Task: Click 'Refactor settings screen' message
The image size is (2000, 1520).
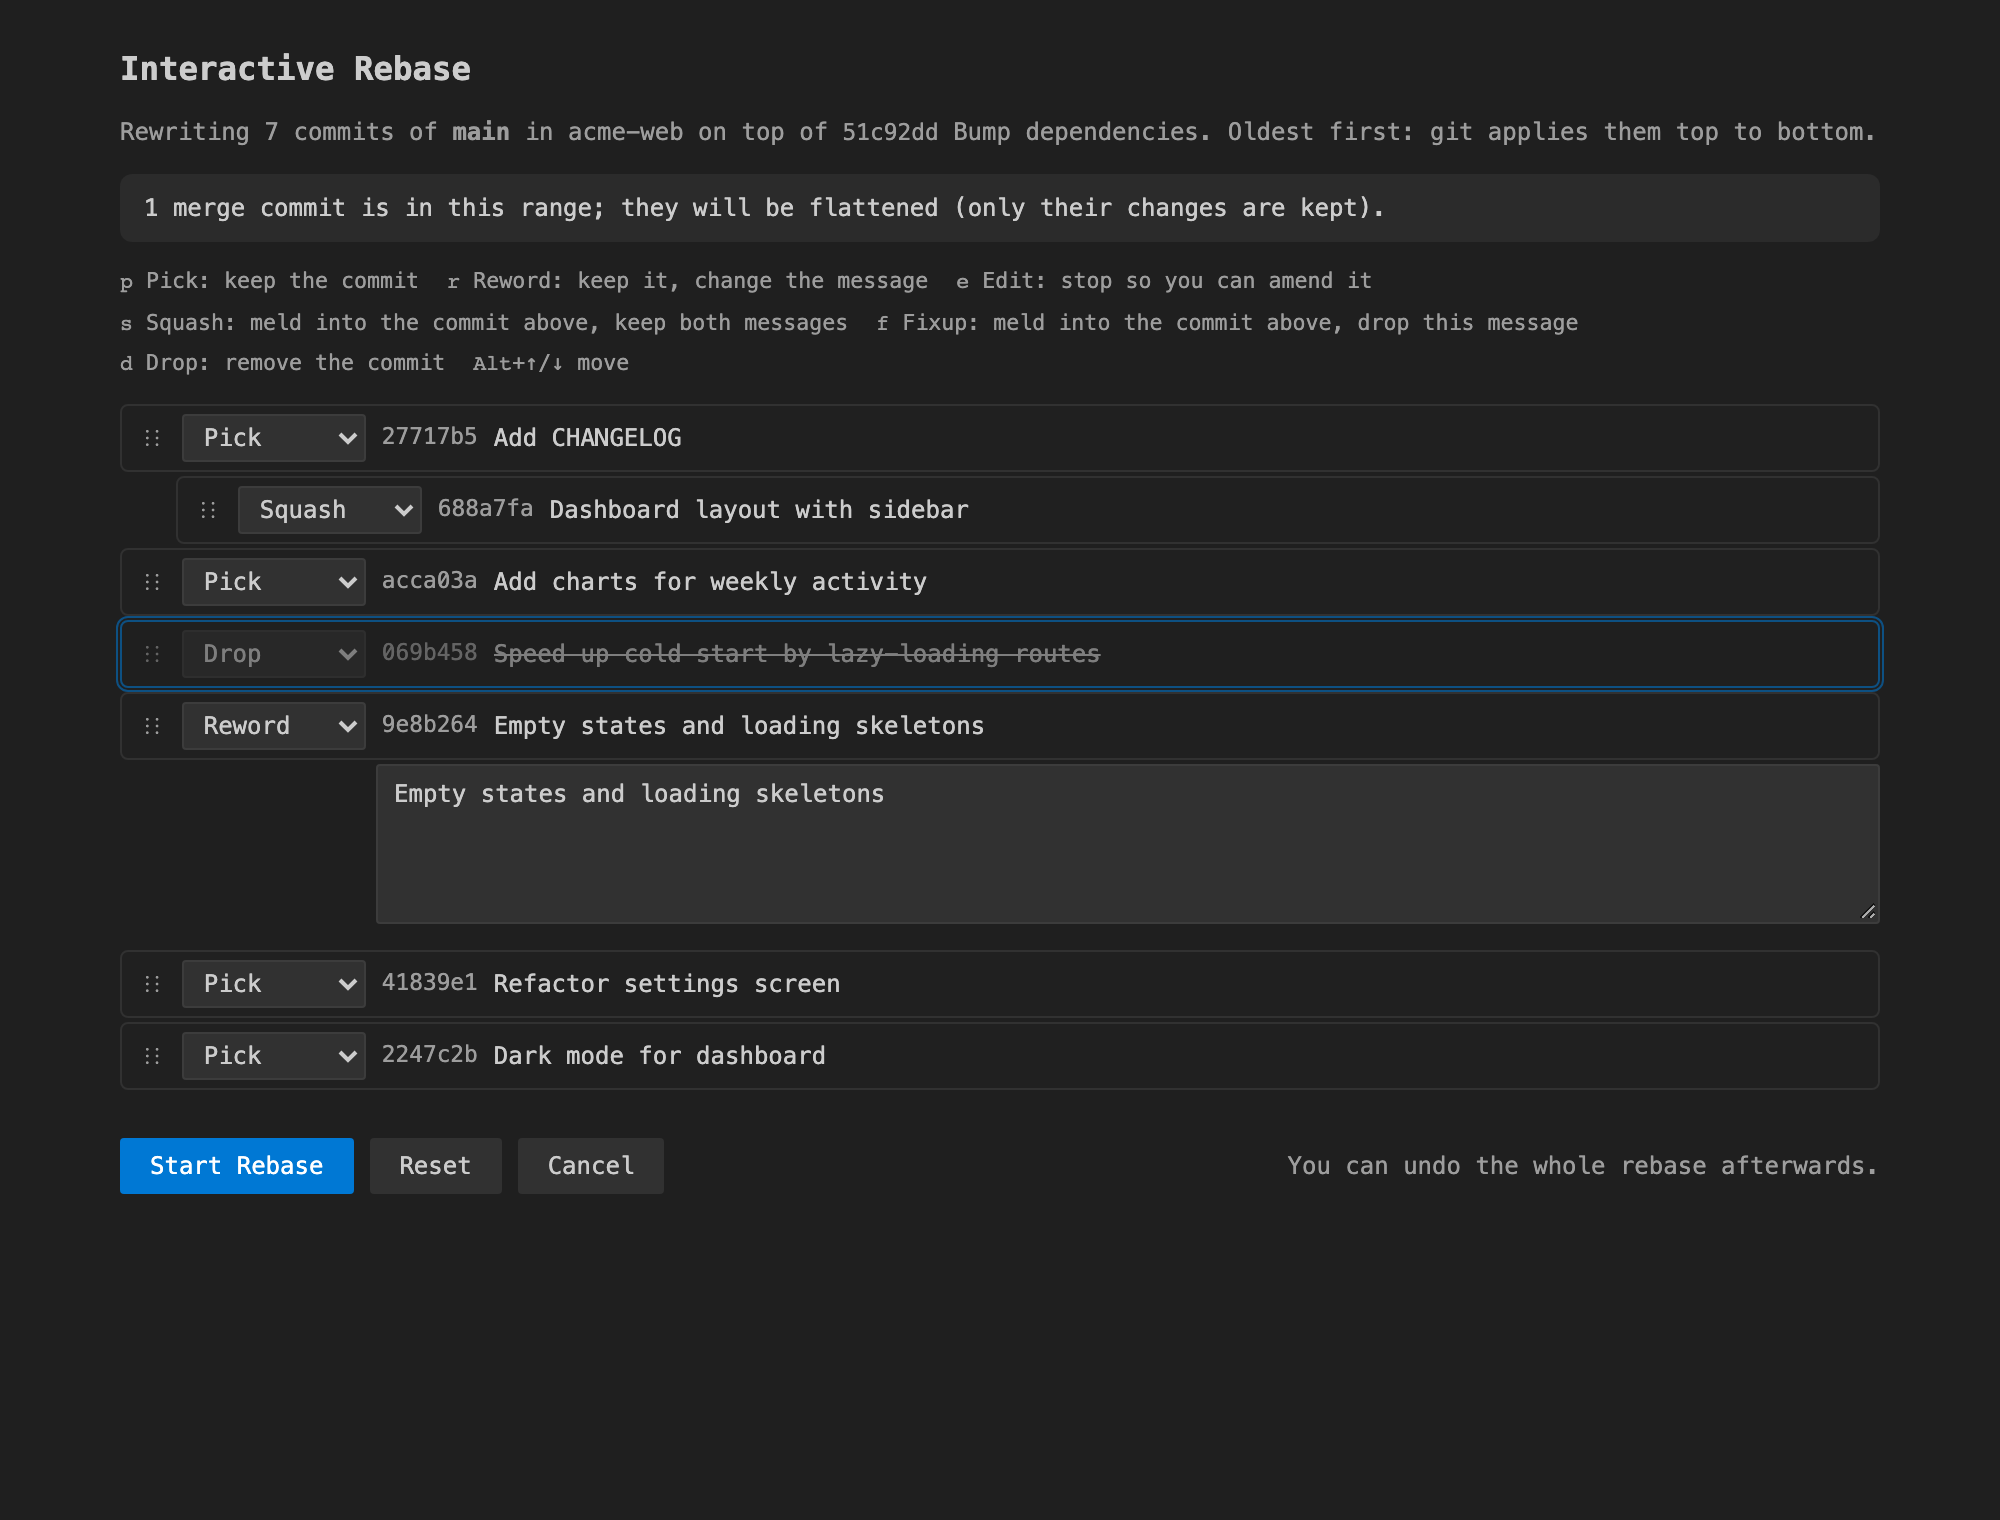Action: click(667, 984)
